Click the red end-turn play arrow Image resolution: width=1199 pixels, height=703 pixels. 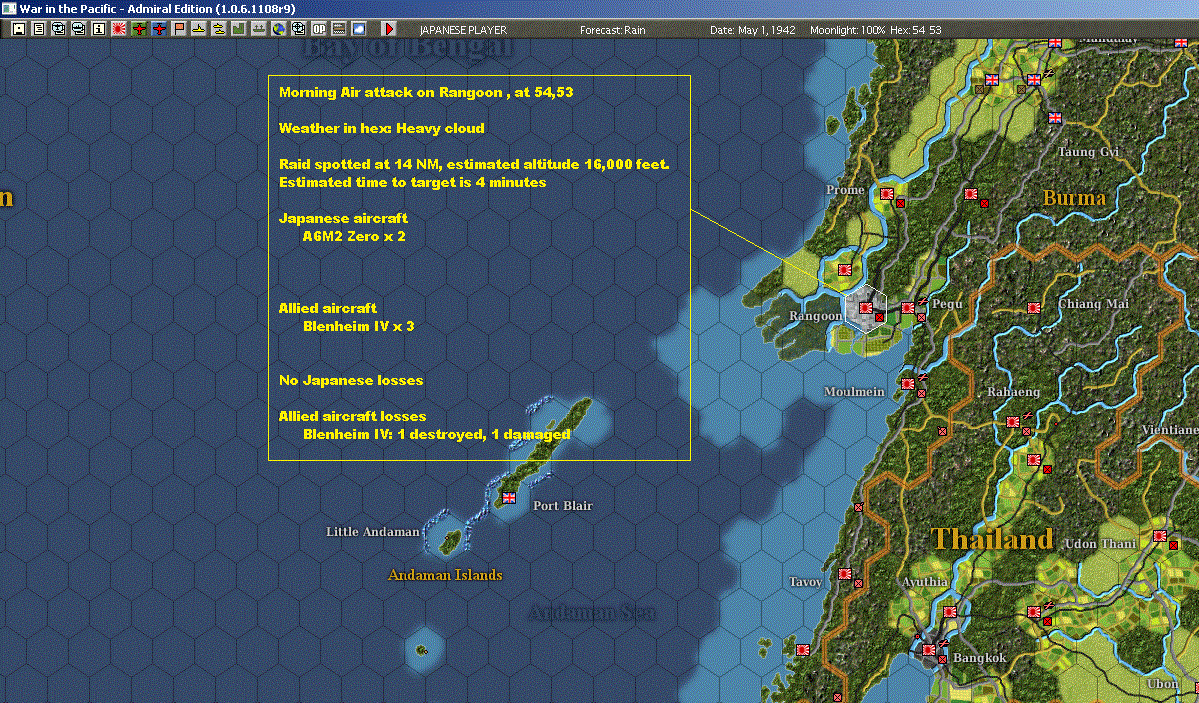388,29
